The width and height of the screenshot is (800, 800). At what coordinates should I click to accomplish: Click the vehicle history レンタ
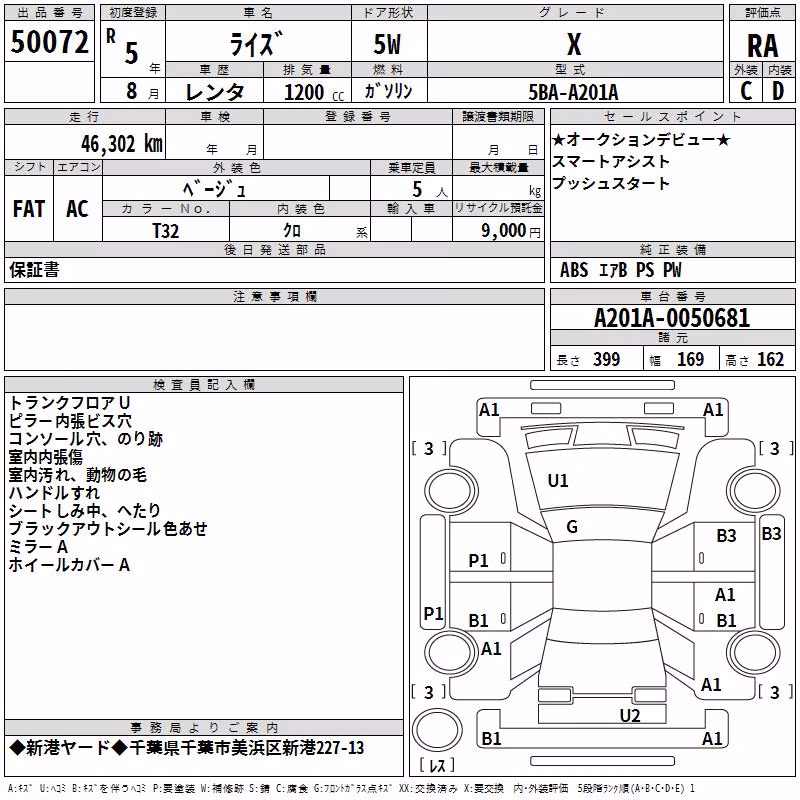point(214,92)
